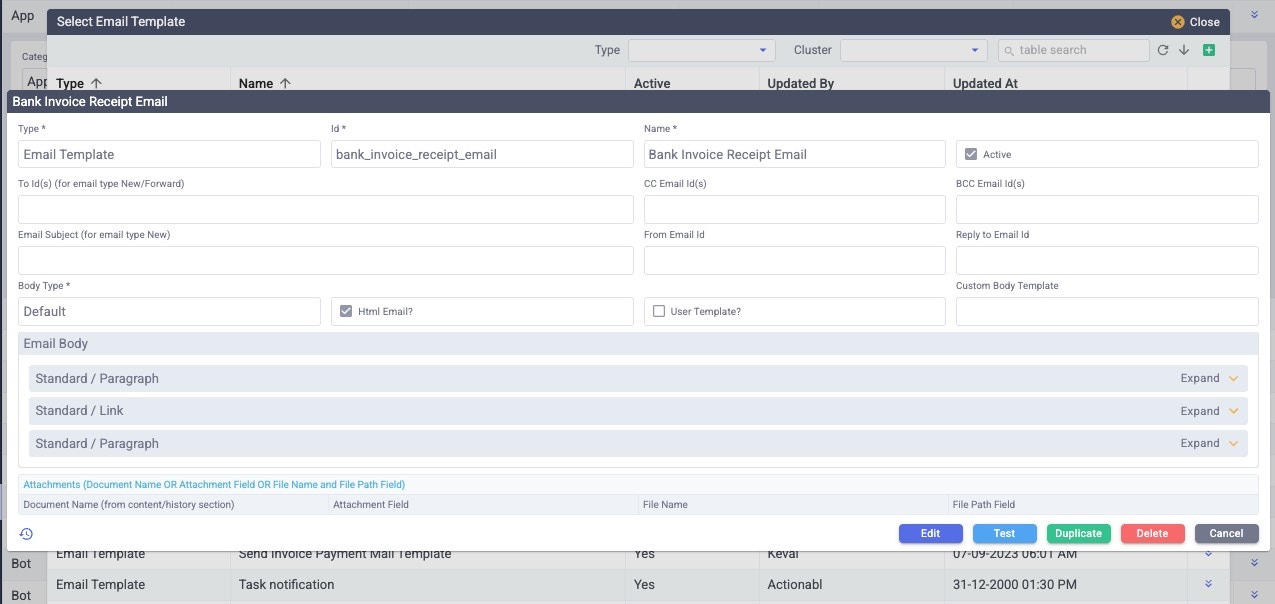Image resolution: width=1275 pixels, height=604 pixels.
Task: Open row actions chevron on Task notification row
Action: click(1207, 584)
